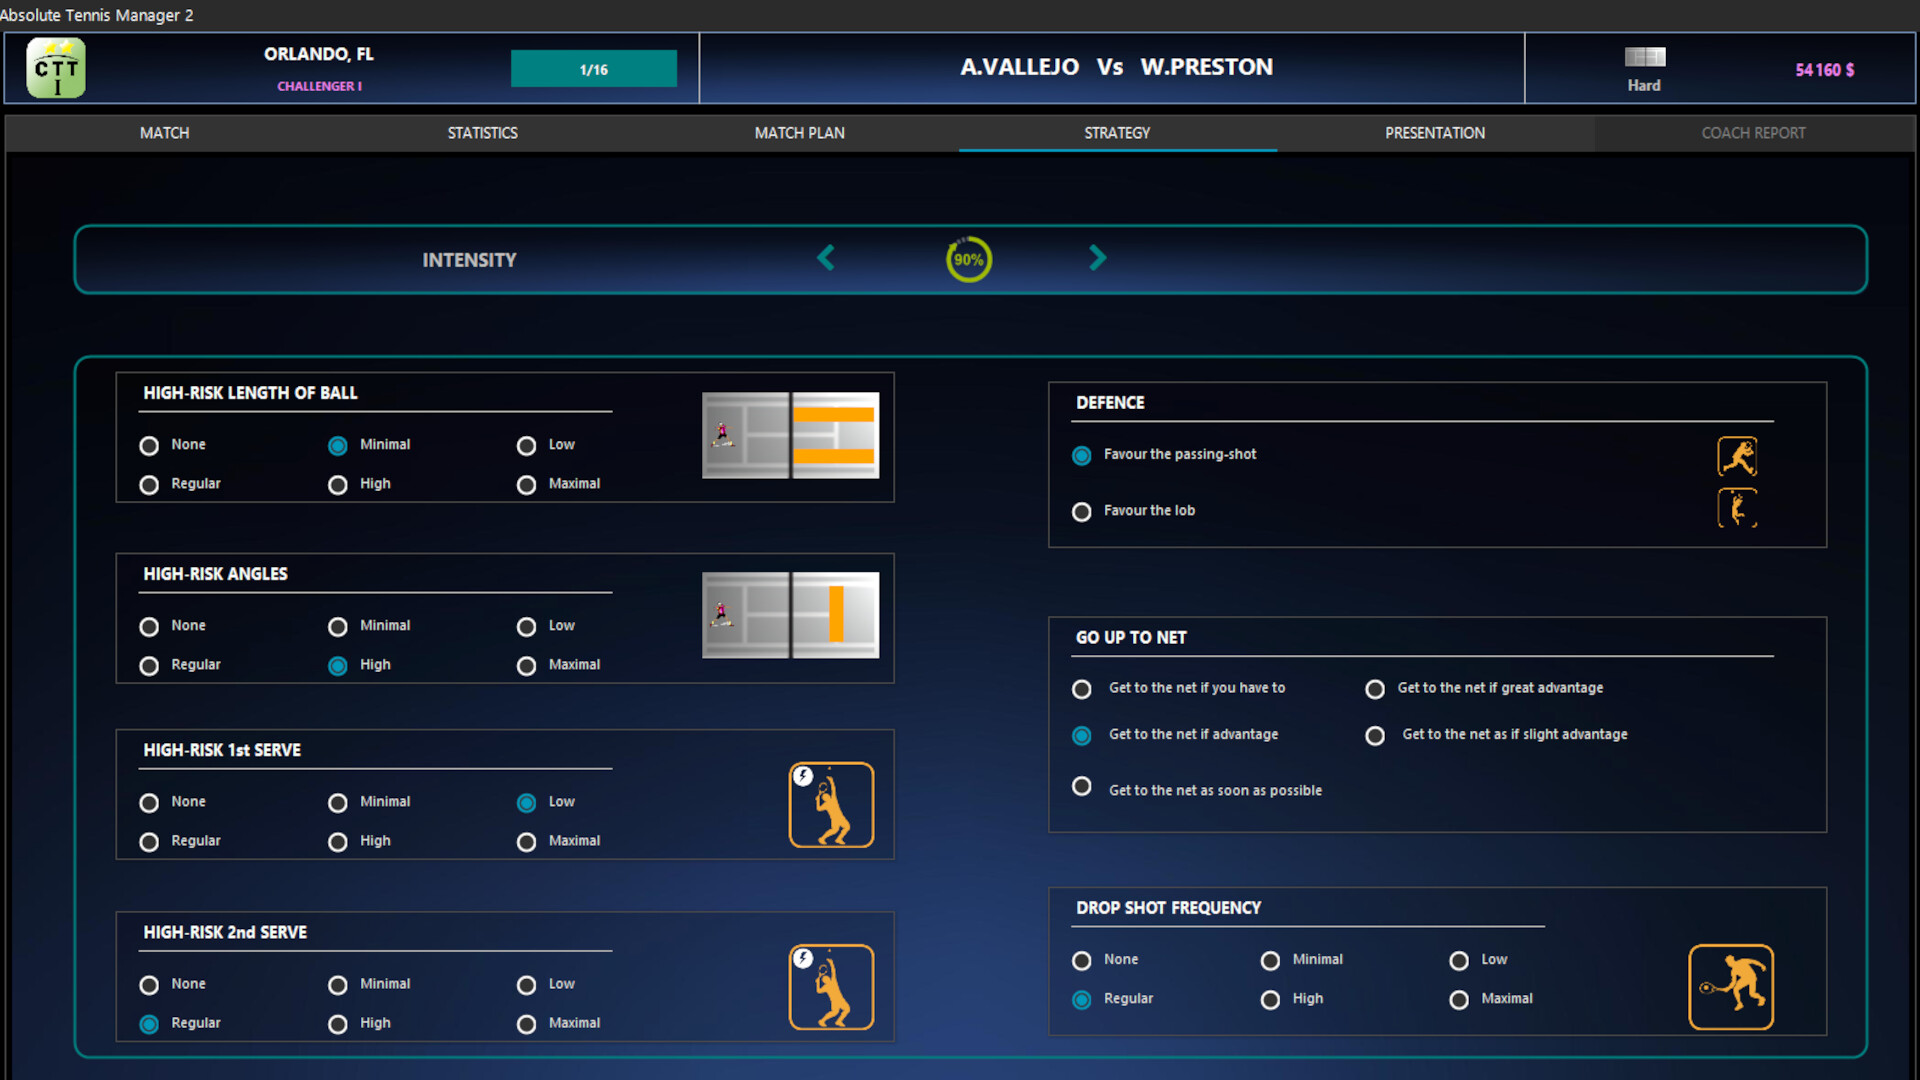Switch to the Statistics tab
The height and width of the screenshot is (1080, 1920).
coord(483,132)
